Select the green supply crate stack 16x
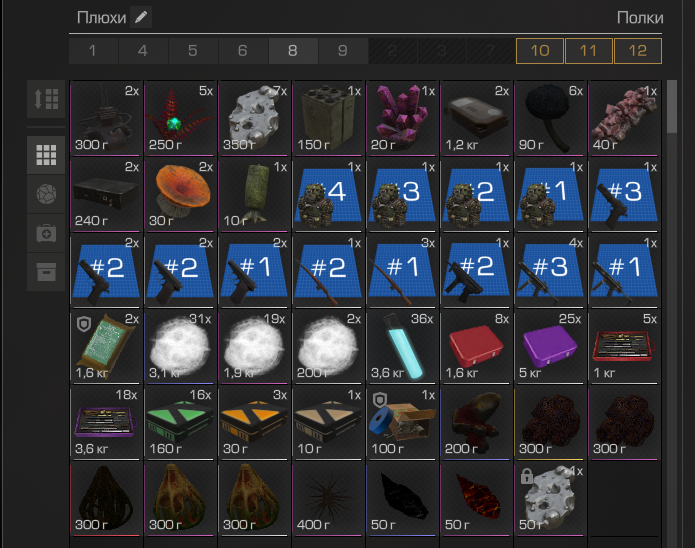The image size is (695, 548). tap(180, 422)
